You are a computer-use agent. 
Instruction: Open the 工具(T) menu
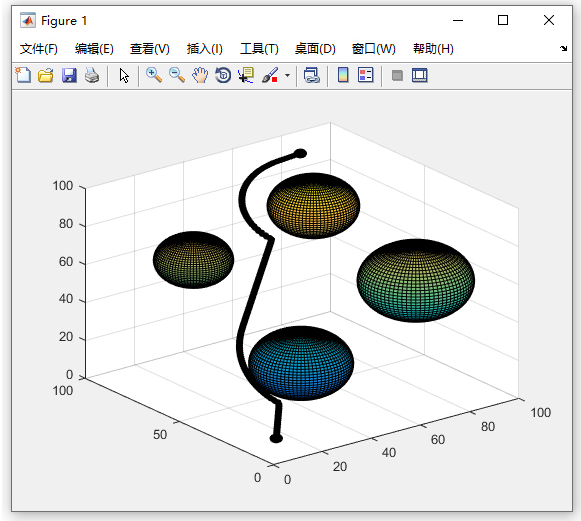coord(259,49)
